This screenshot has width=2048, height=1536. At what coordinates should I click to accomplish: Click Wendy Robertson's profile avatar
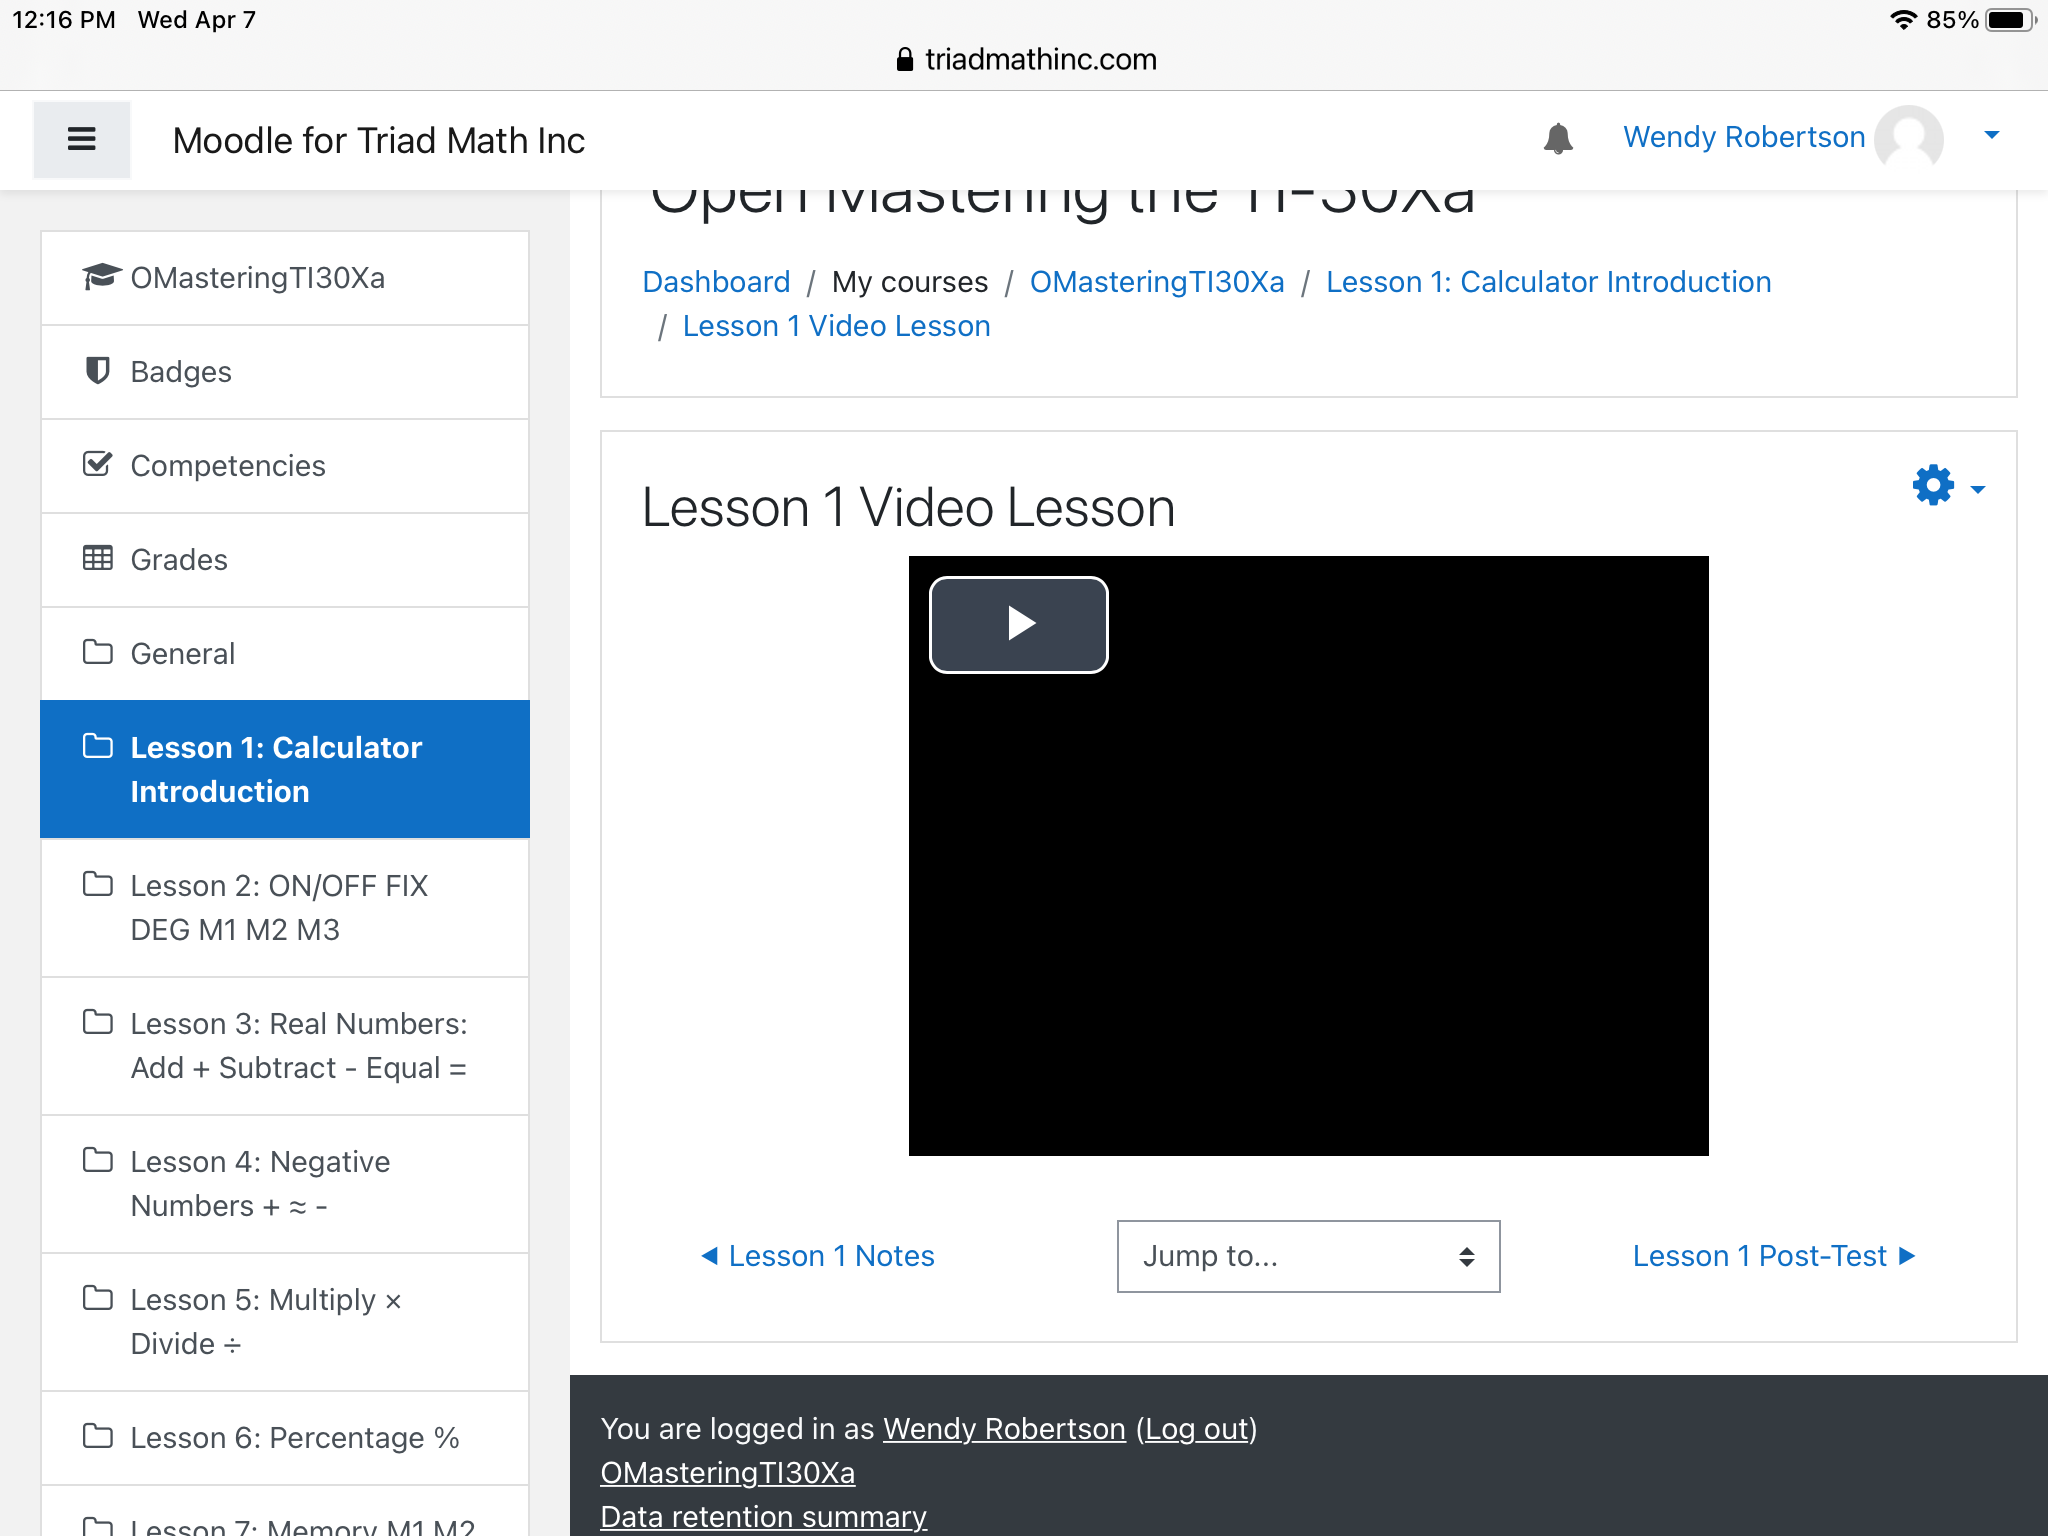click(1909, 138)
